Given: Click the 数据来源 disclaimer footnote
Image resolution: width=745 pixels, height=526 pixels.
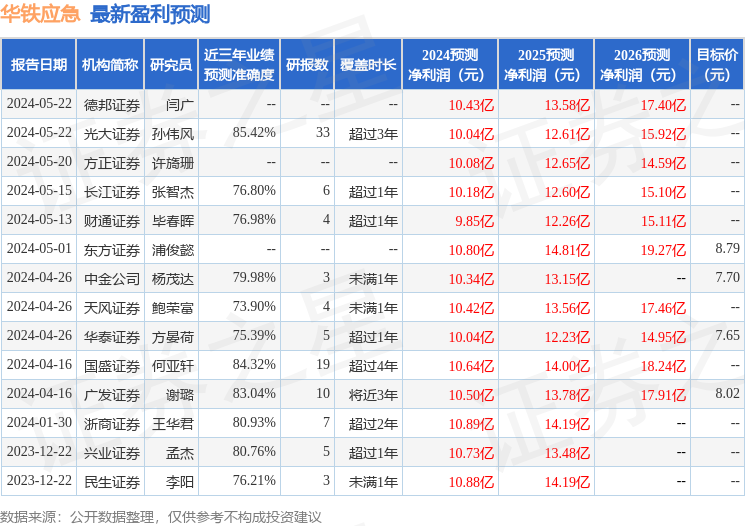Looking at the screenshot, I should point(161,517).
